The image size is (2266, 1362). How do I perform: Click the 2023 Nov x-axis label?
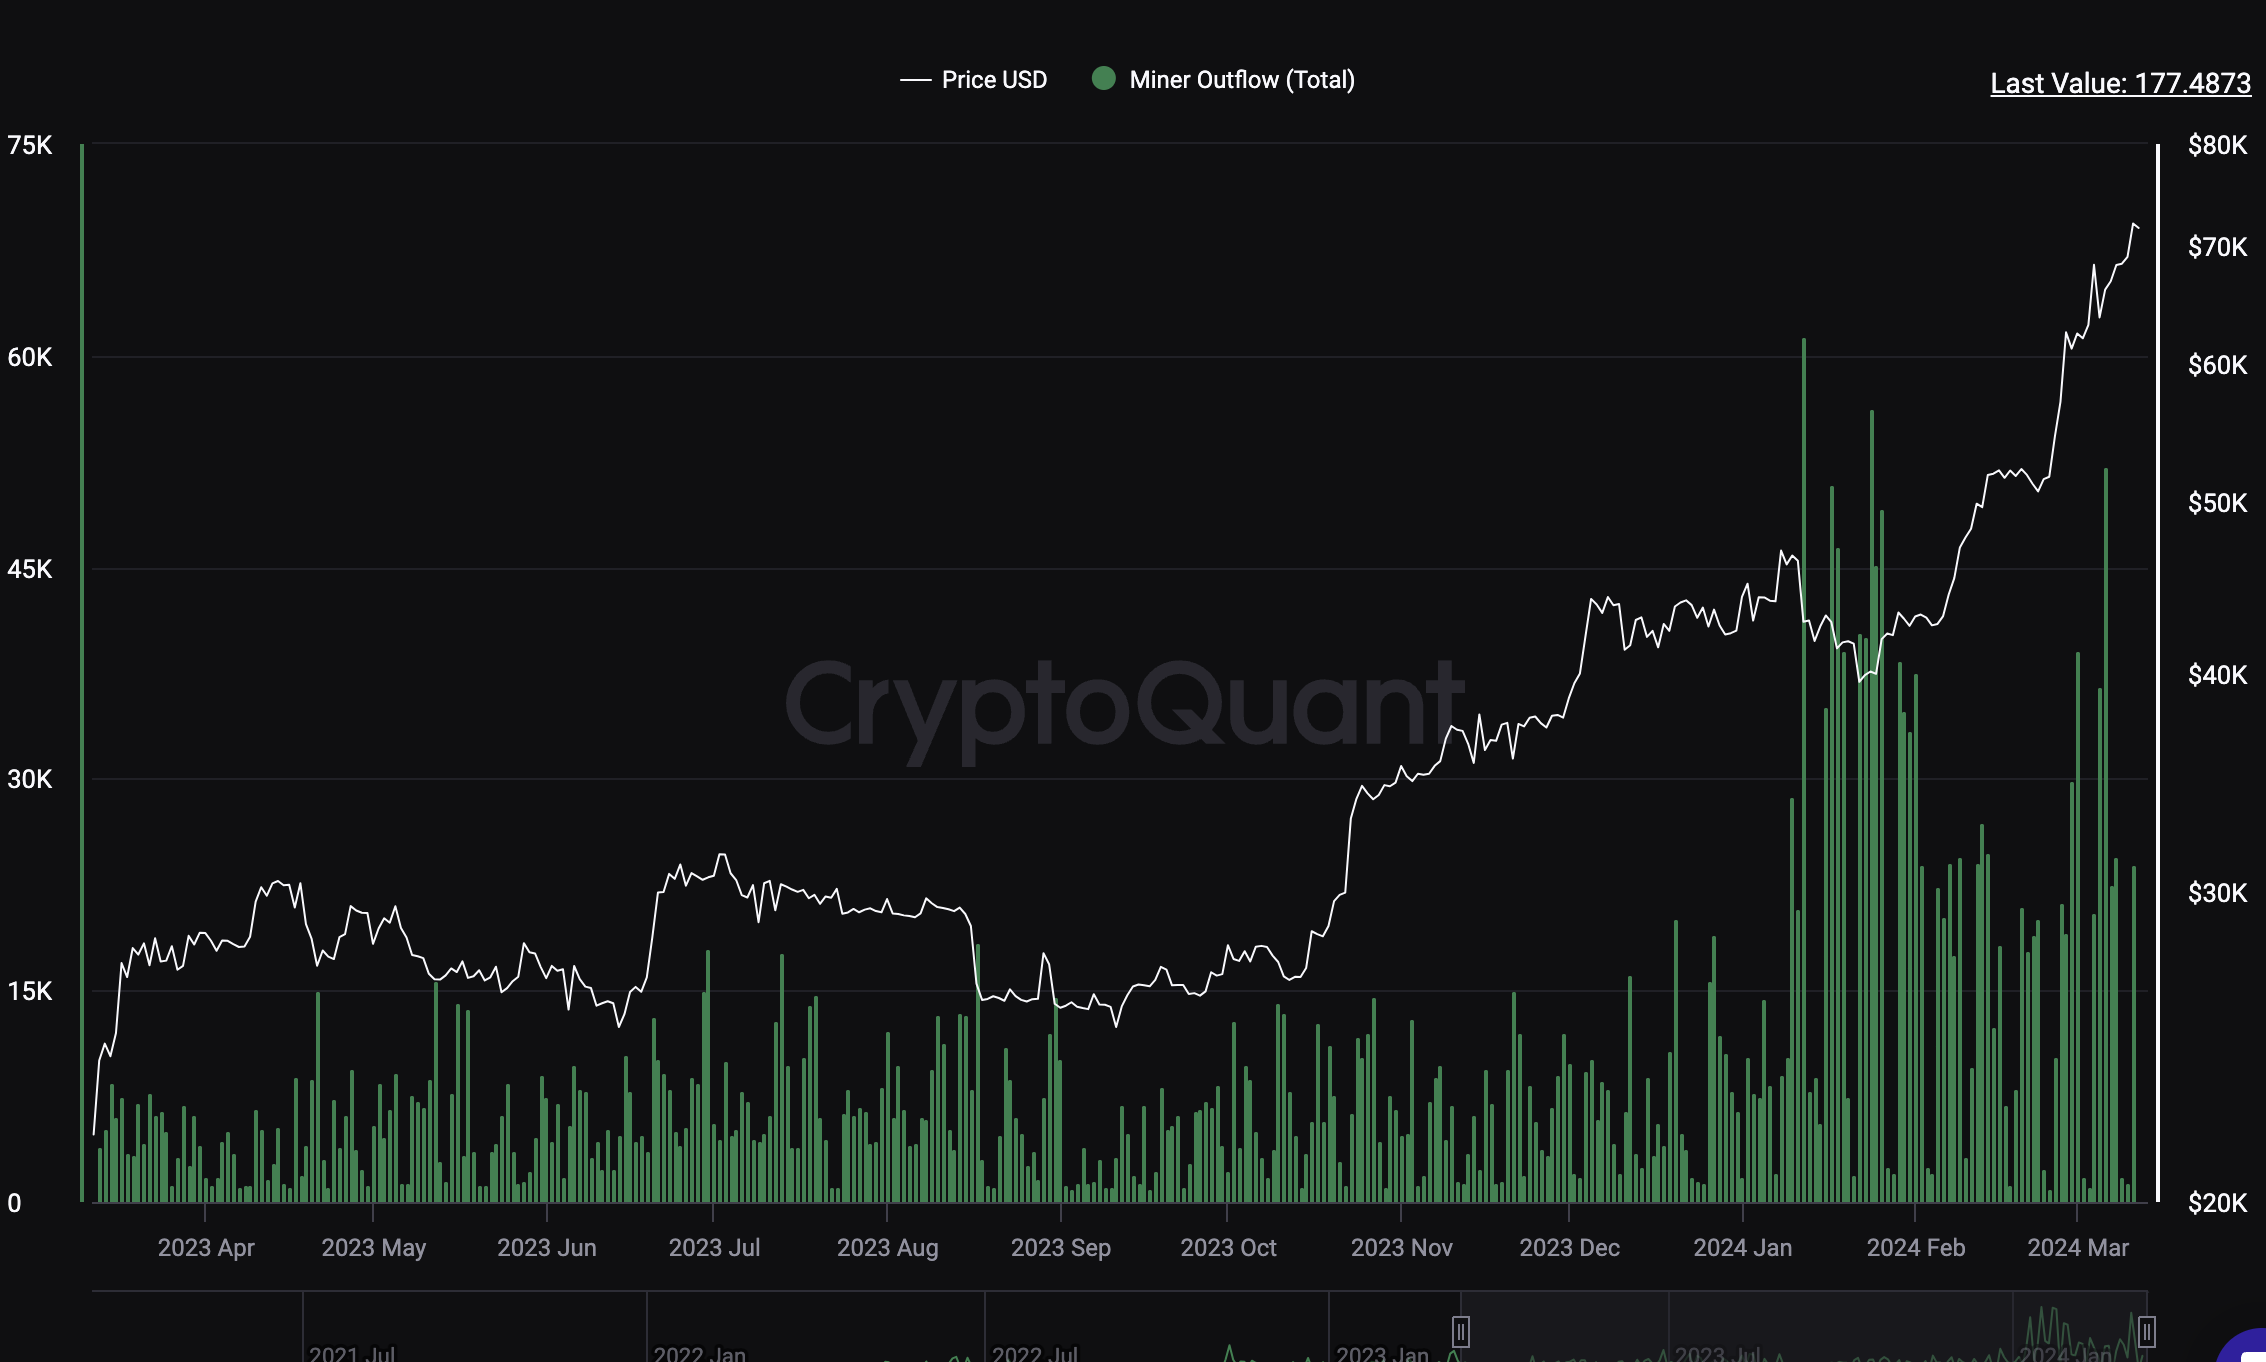pyautogui.click(x=1401, y=1248)
